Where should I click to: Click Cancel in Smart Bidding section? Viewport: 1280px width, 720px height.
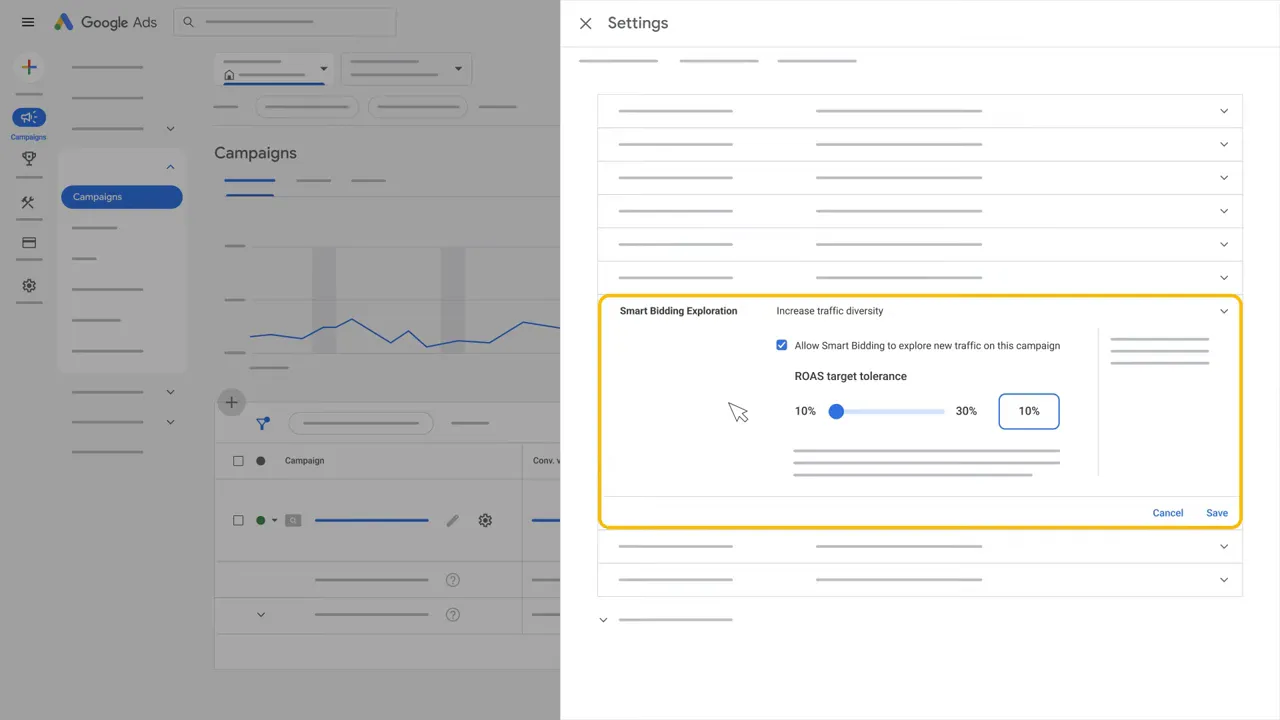(1167, 513)
